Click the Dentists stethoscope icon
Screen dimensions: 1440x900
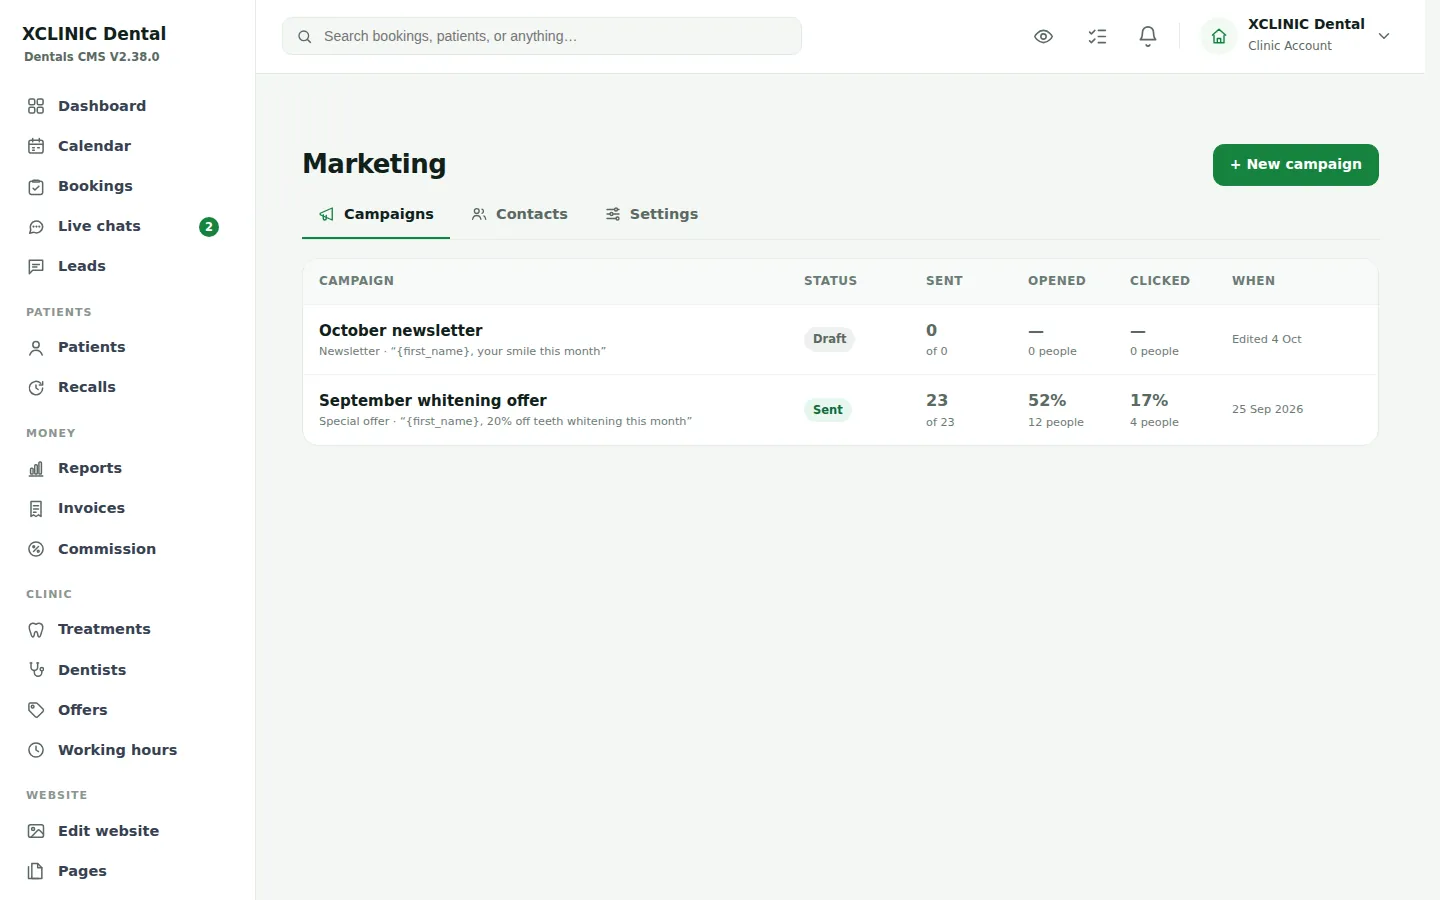click(36, 670)
